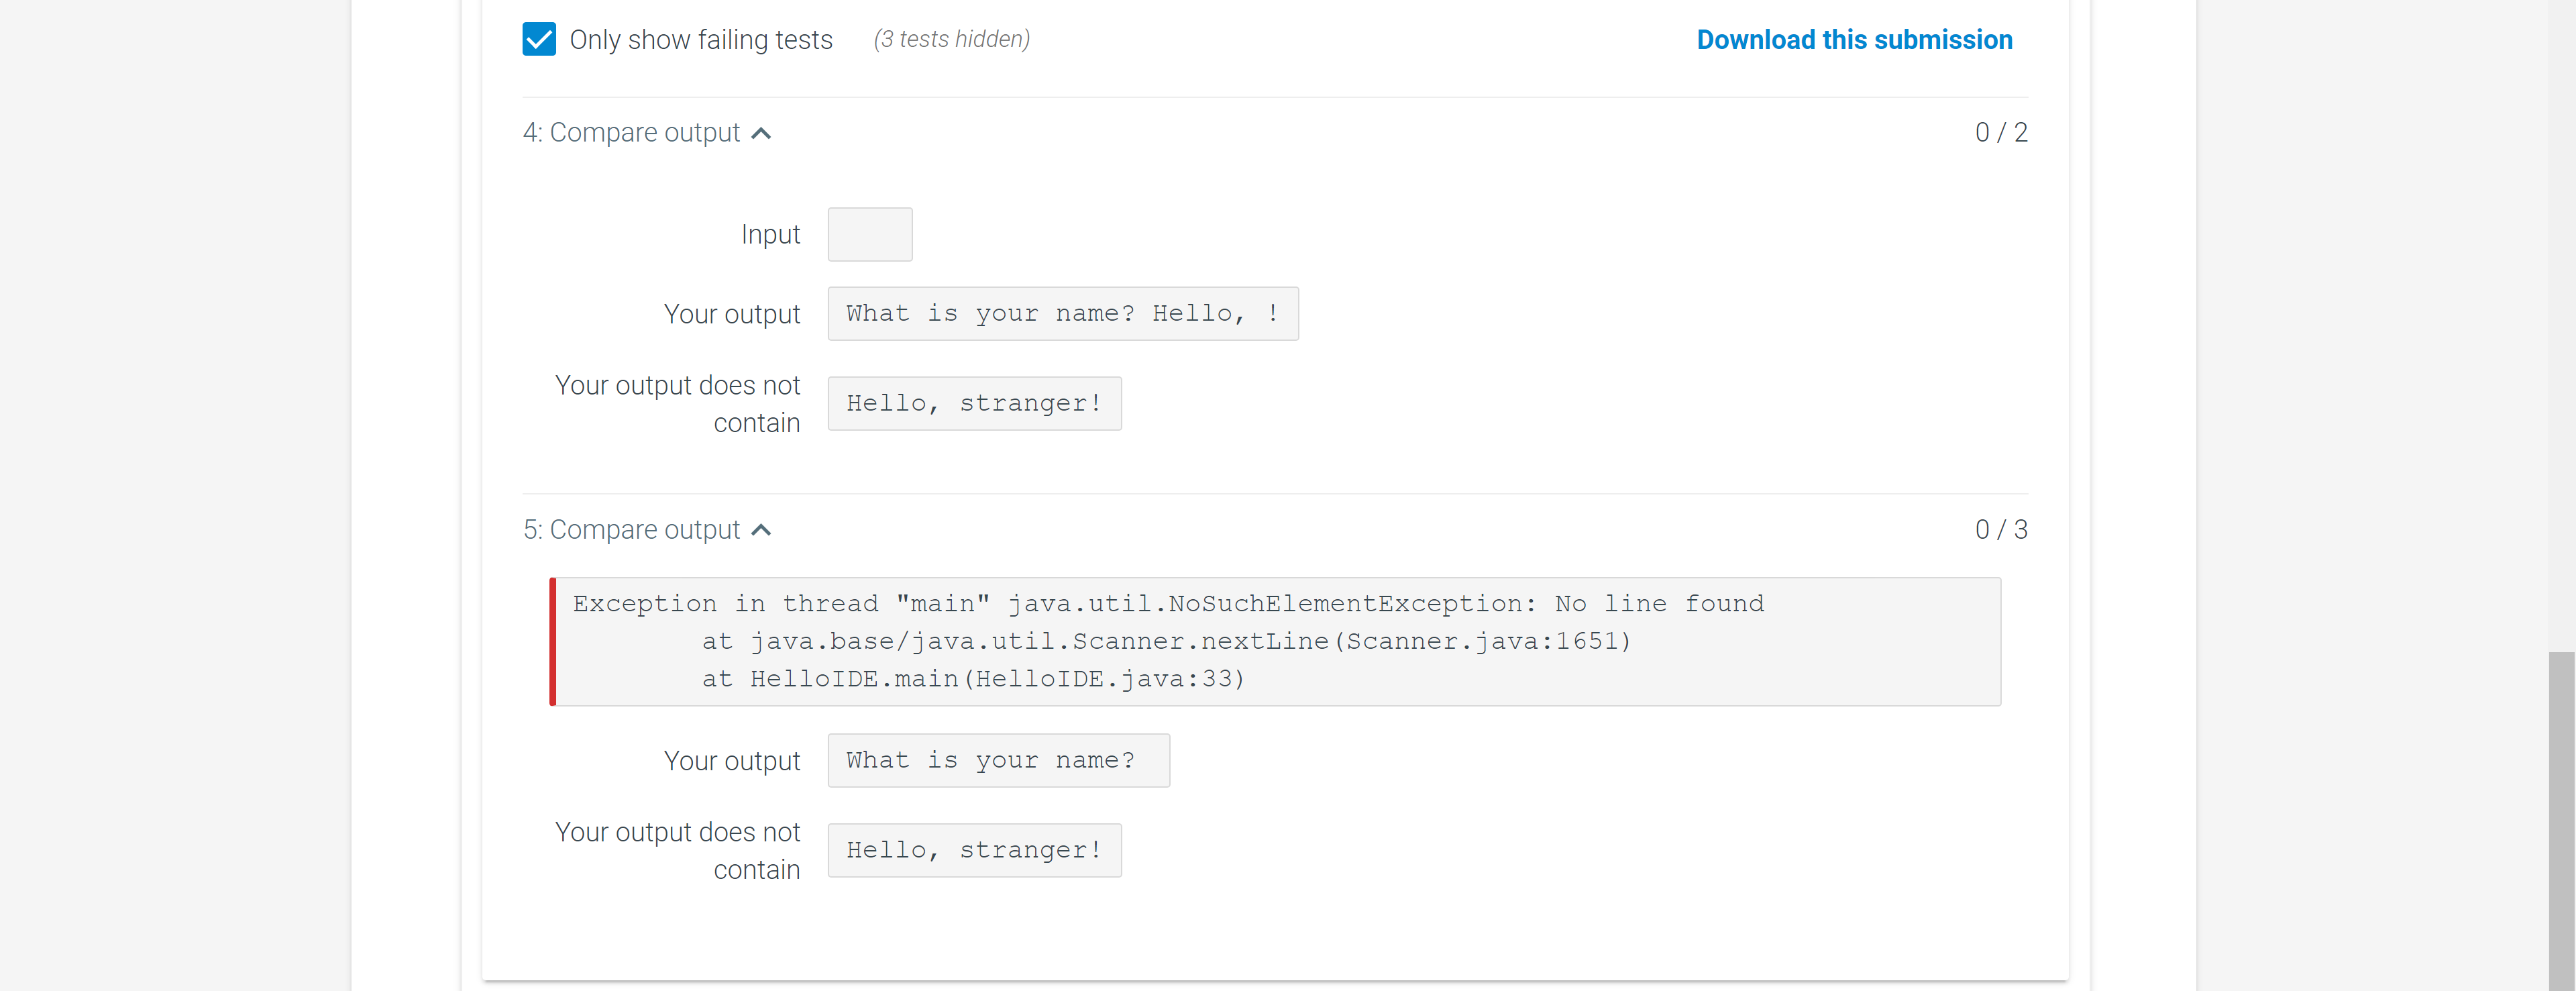The height and width of the screenshot is (991, 2576).
Task: Click the '(3 tests hidden)' note
Action: click(x=951, y=39)
